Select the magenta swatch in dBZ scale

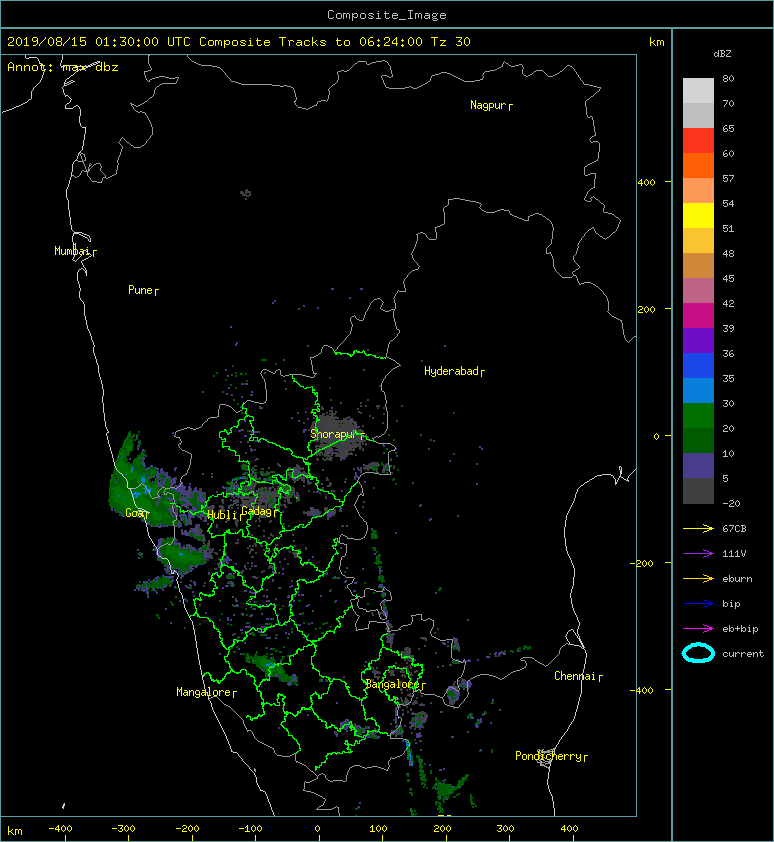click(x=698, y=316)
